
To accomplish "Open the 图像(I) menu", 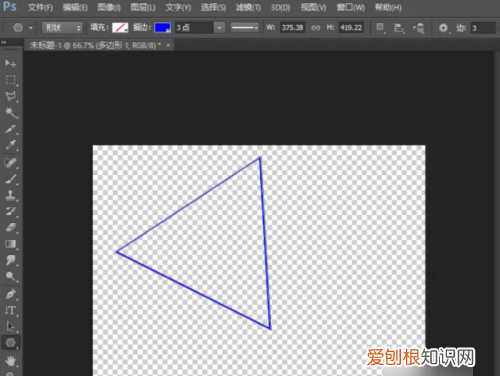I will click(109, 7).
